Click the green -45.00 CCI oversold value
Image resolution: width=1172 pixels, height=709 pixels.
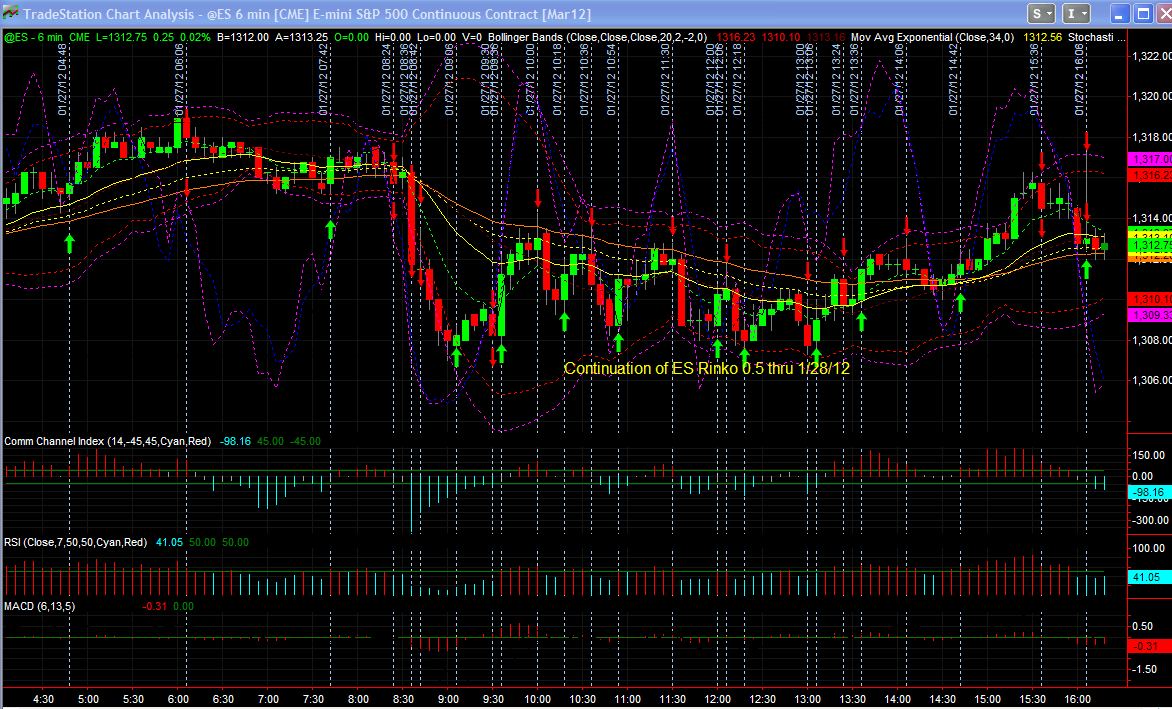point(305,442)
